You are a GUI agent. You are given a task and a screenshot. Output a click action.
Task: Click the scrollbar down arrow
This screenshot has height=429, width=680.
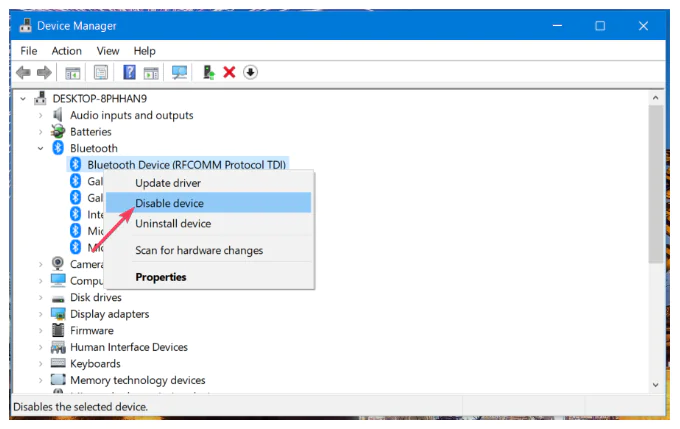coord(655,384)
